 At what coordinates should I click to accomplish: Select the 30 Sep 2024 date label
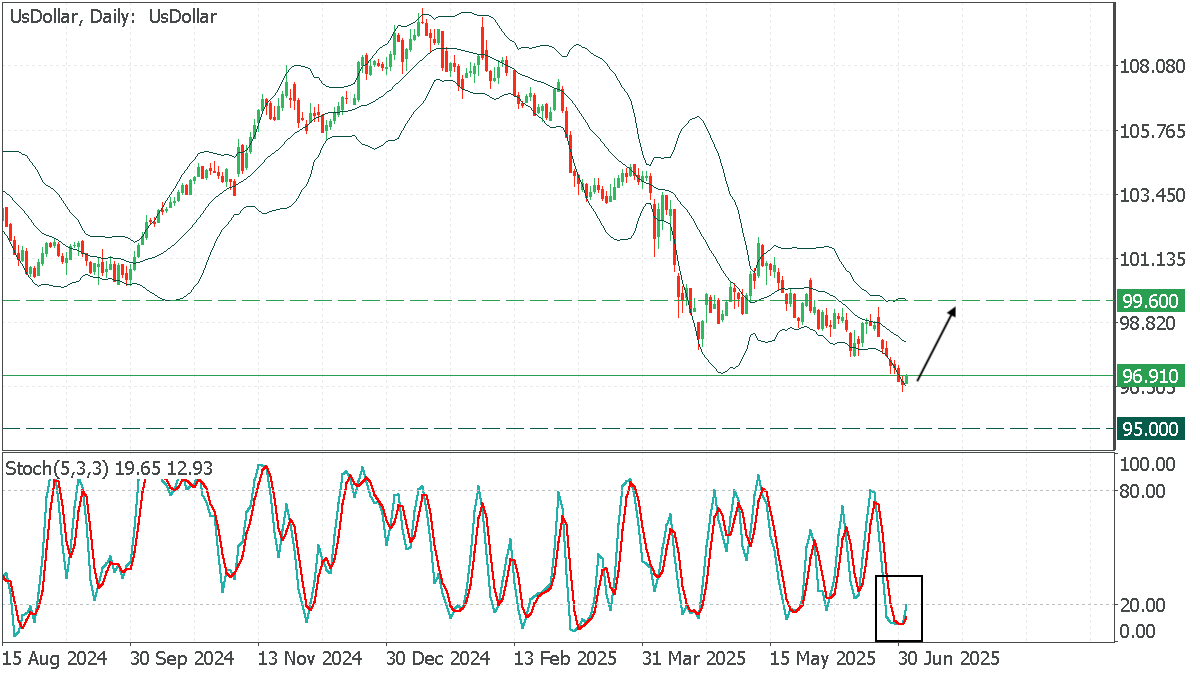pos(182,659)
